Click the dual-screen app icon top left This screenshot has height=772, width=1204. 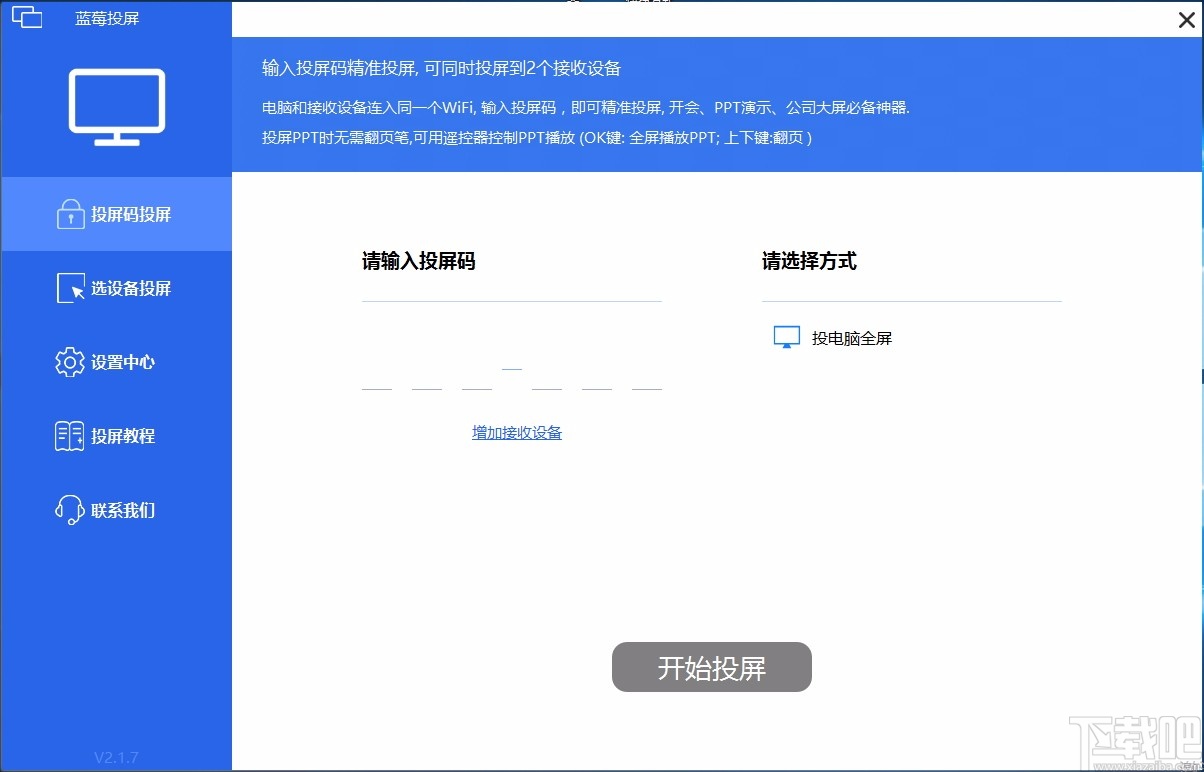[27, 16]
